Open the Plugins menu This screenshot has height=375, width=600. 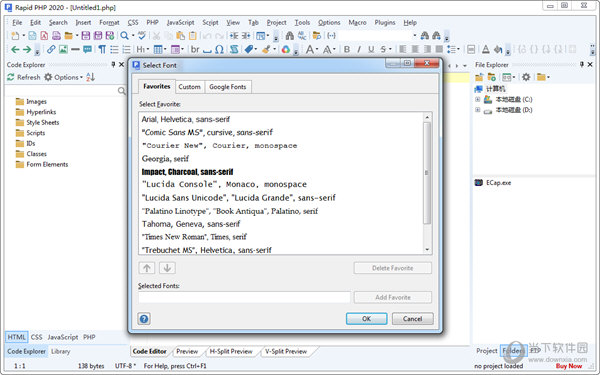[385, 23]
